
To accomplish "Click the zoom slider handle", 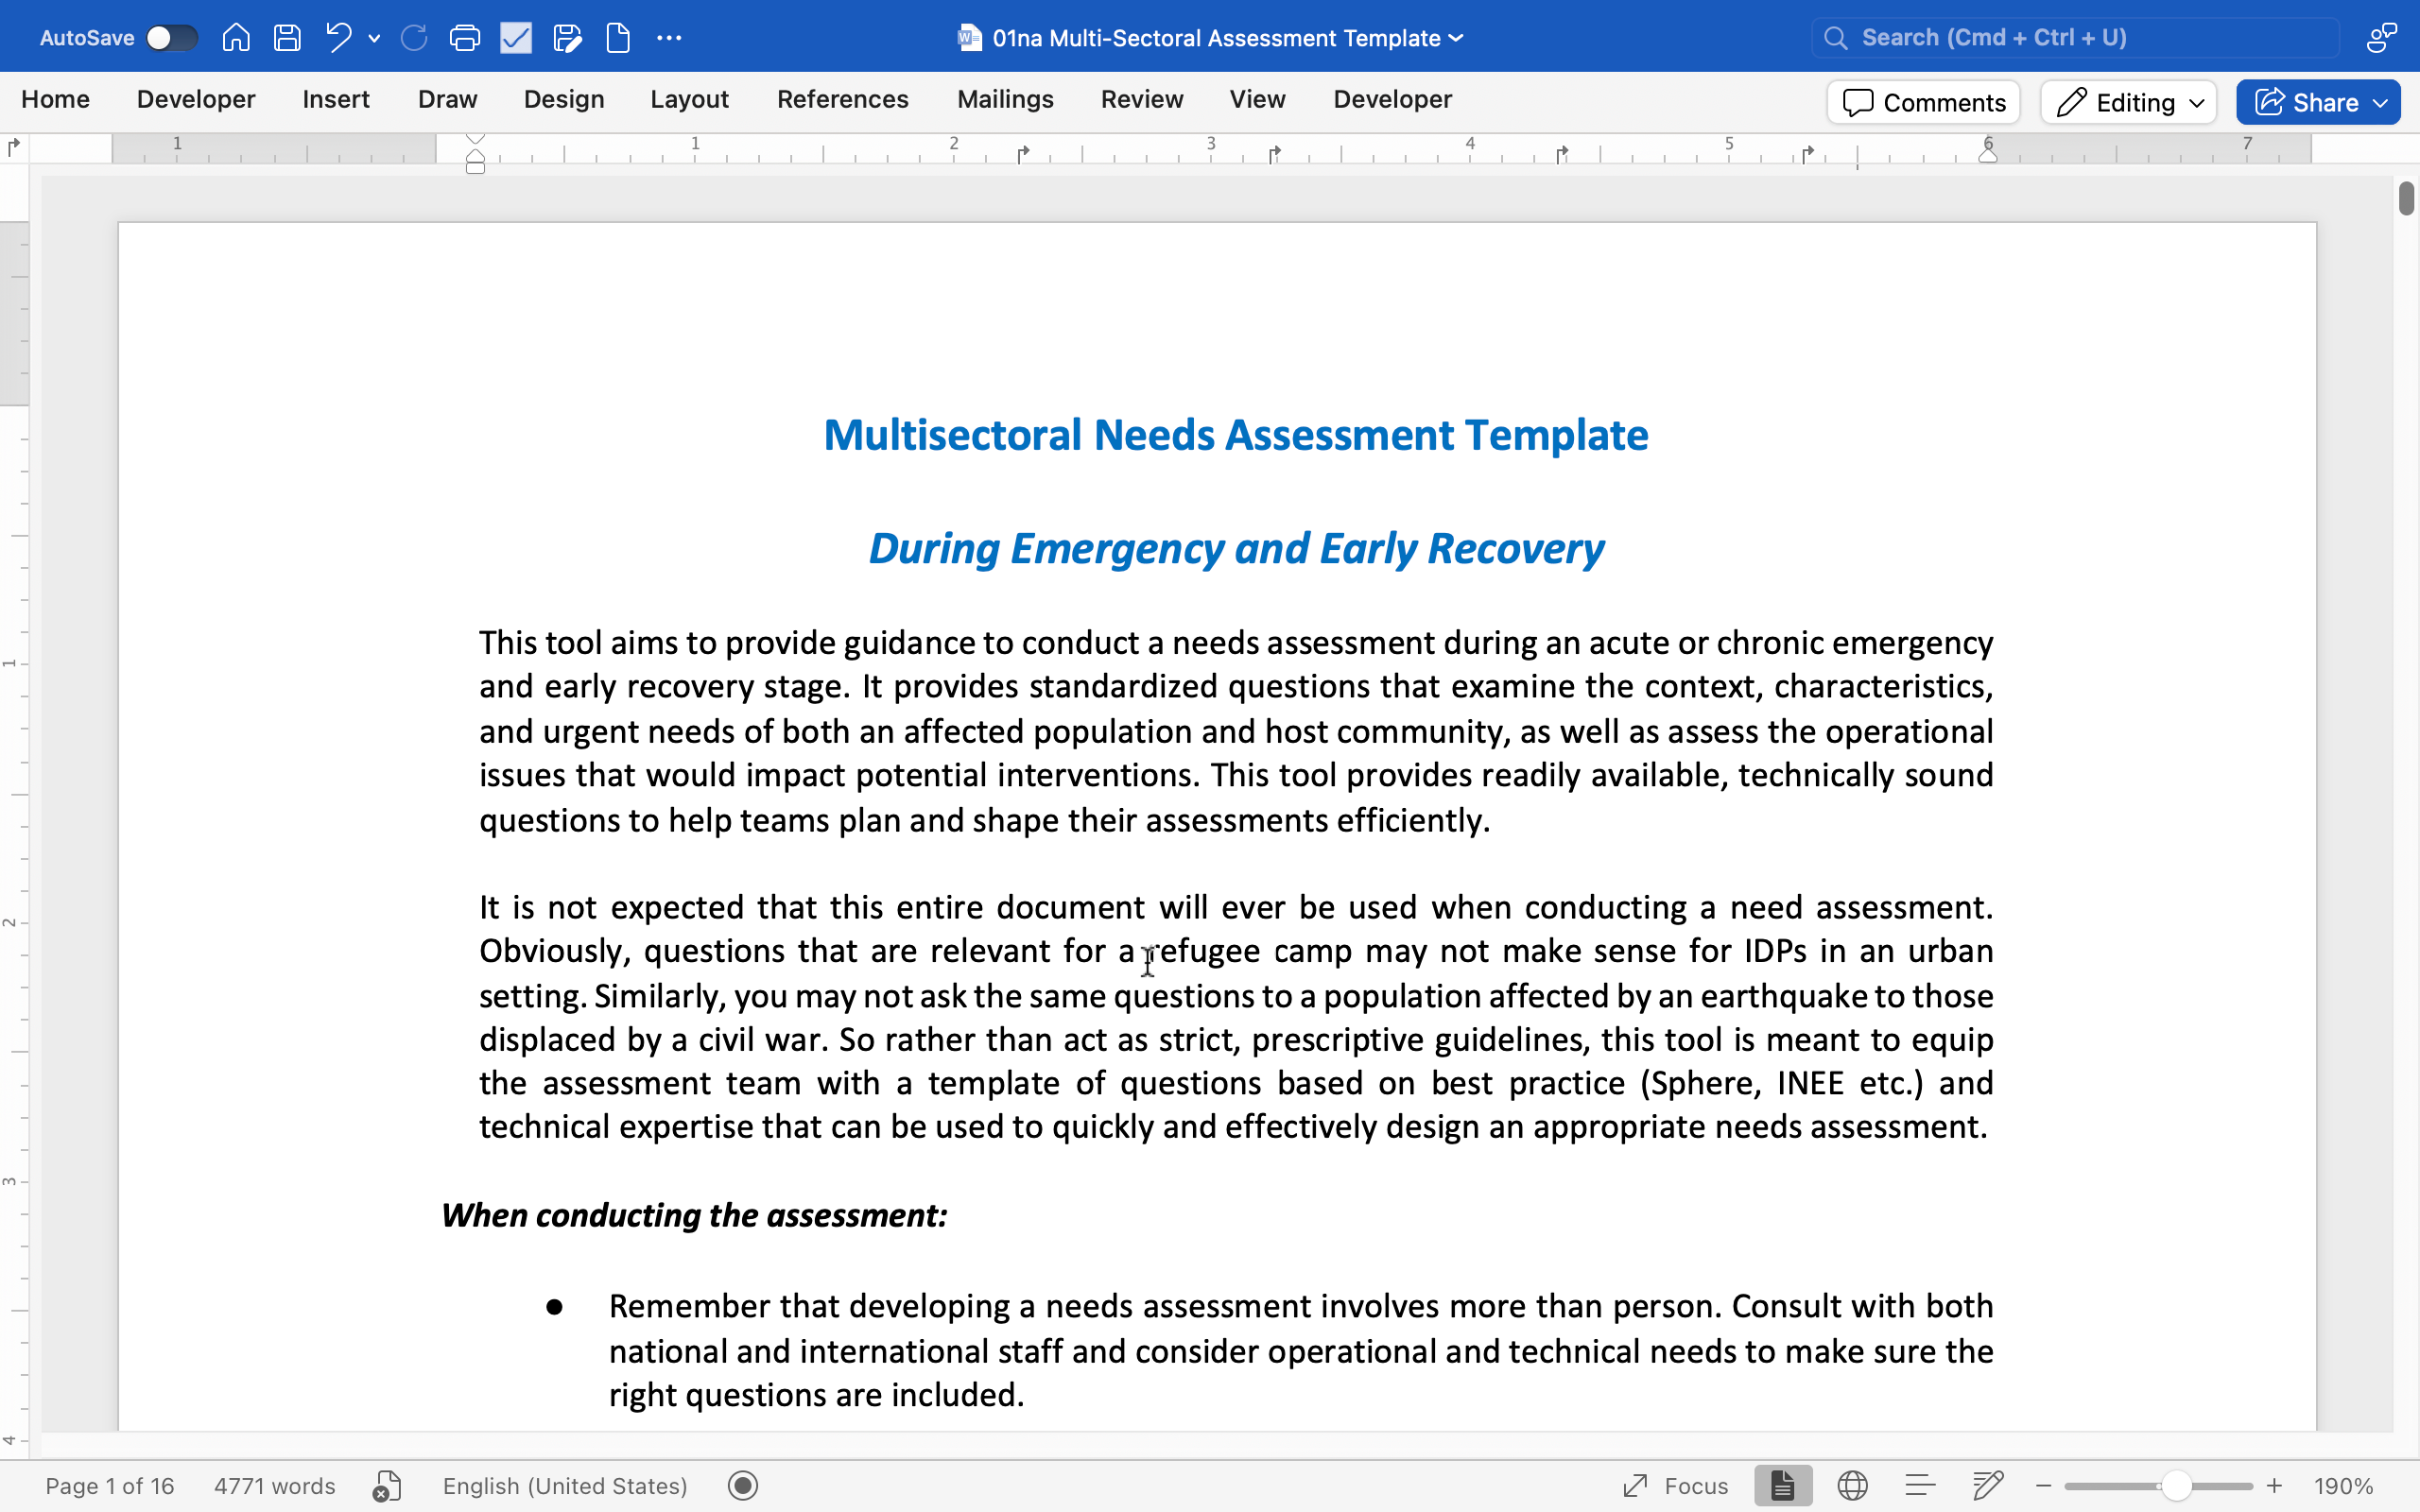I will (2176, 1486).
